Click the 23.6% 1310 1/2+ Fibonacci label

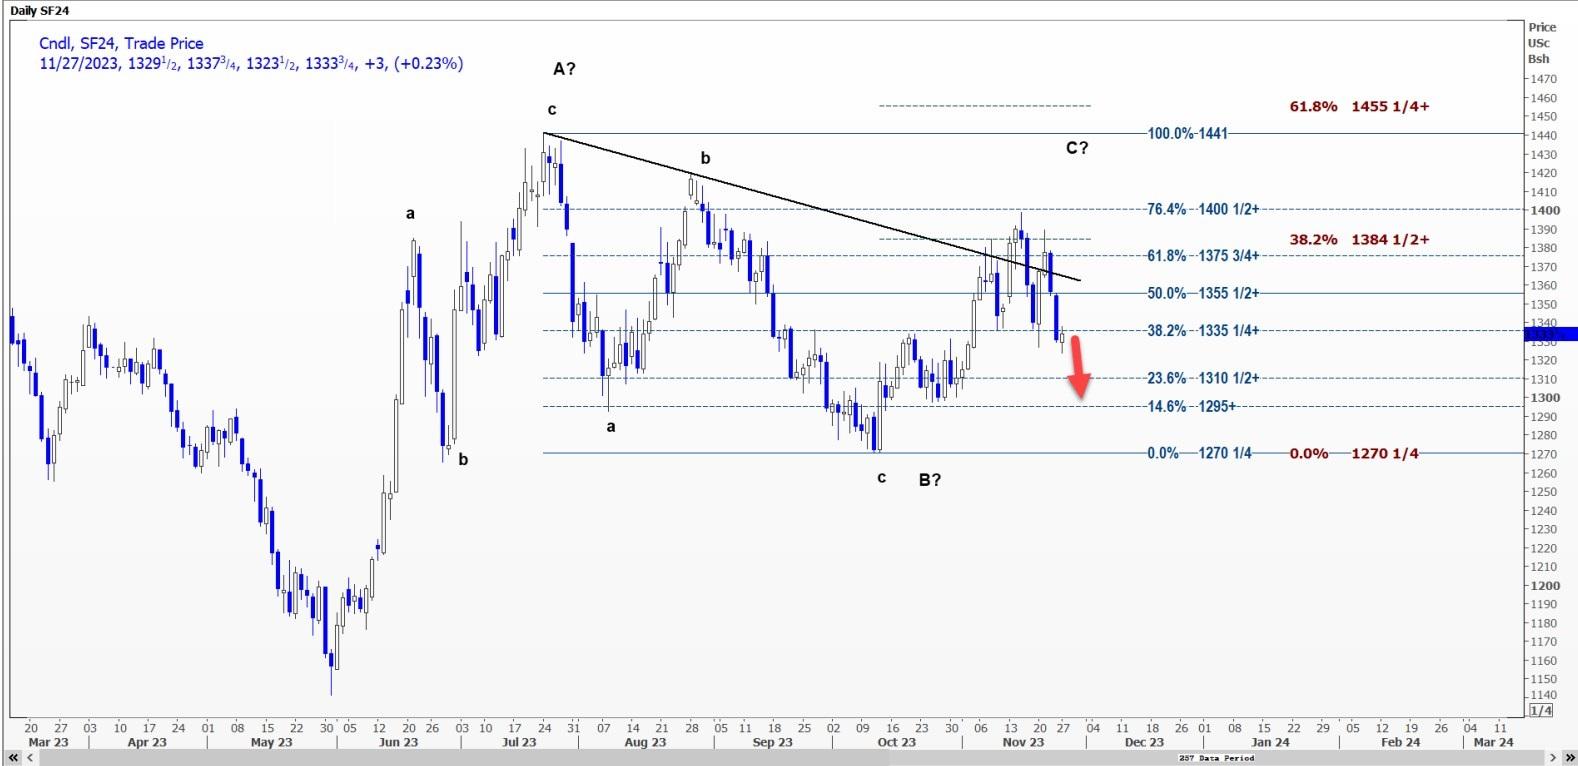pos(1203,378)
